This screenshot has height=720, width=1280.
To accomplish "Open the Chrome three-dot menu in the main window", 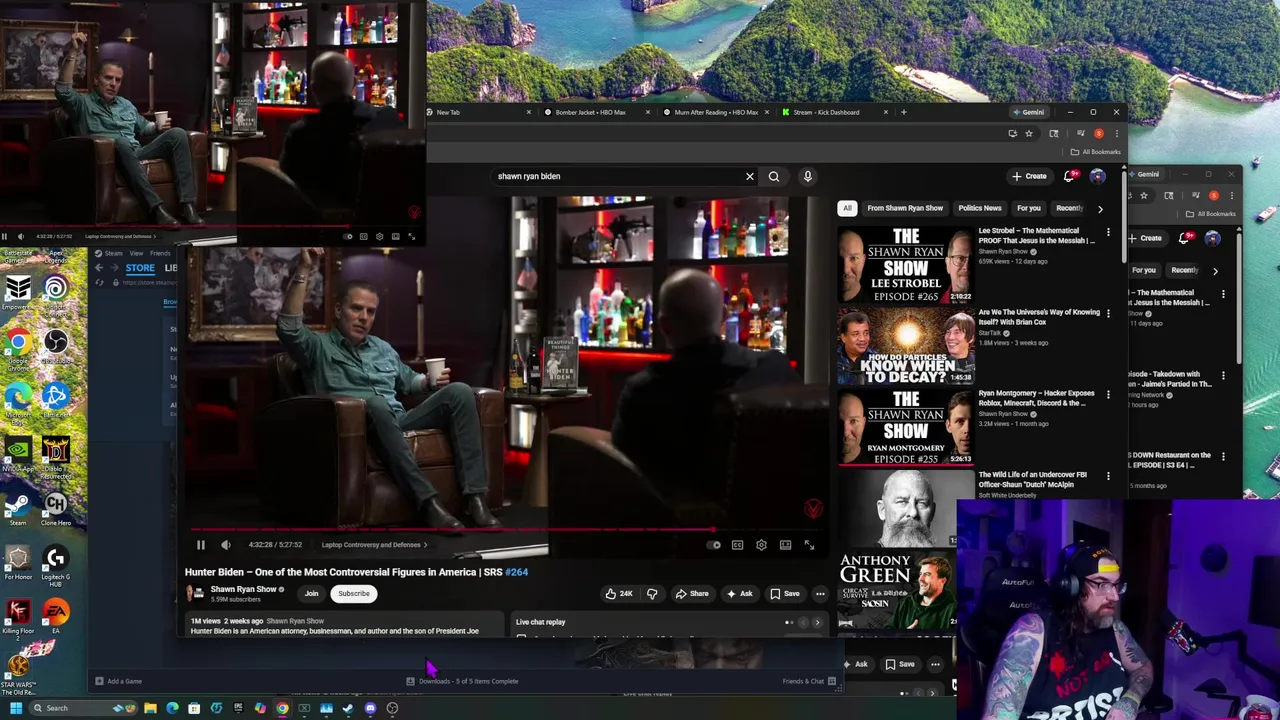I will pyautogui.click(x=1117, y=134).
